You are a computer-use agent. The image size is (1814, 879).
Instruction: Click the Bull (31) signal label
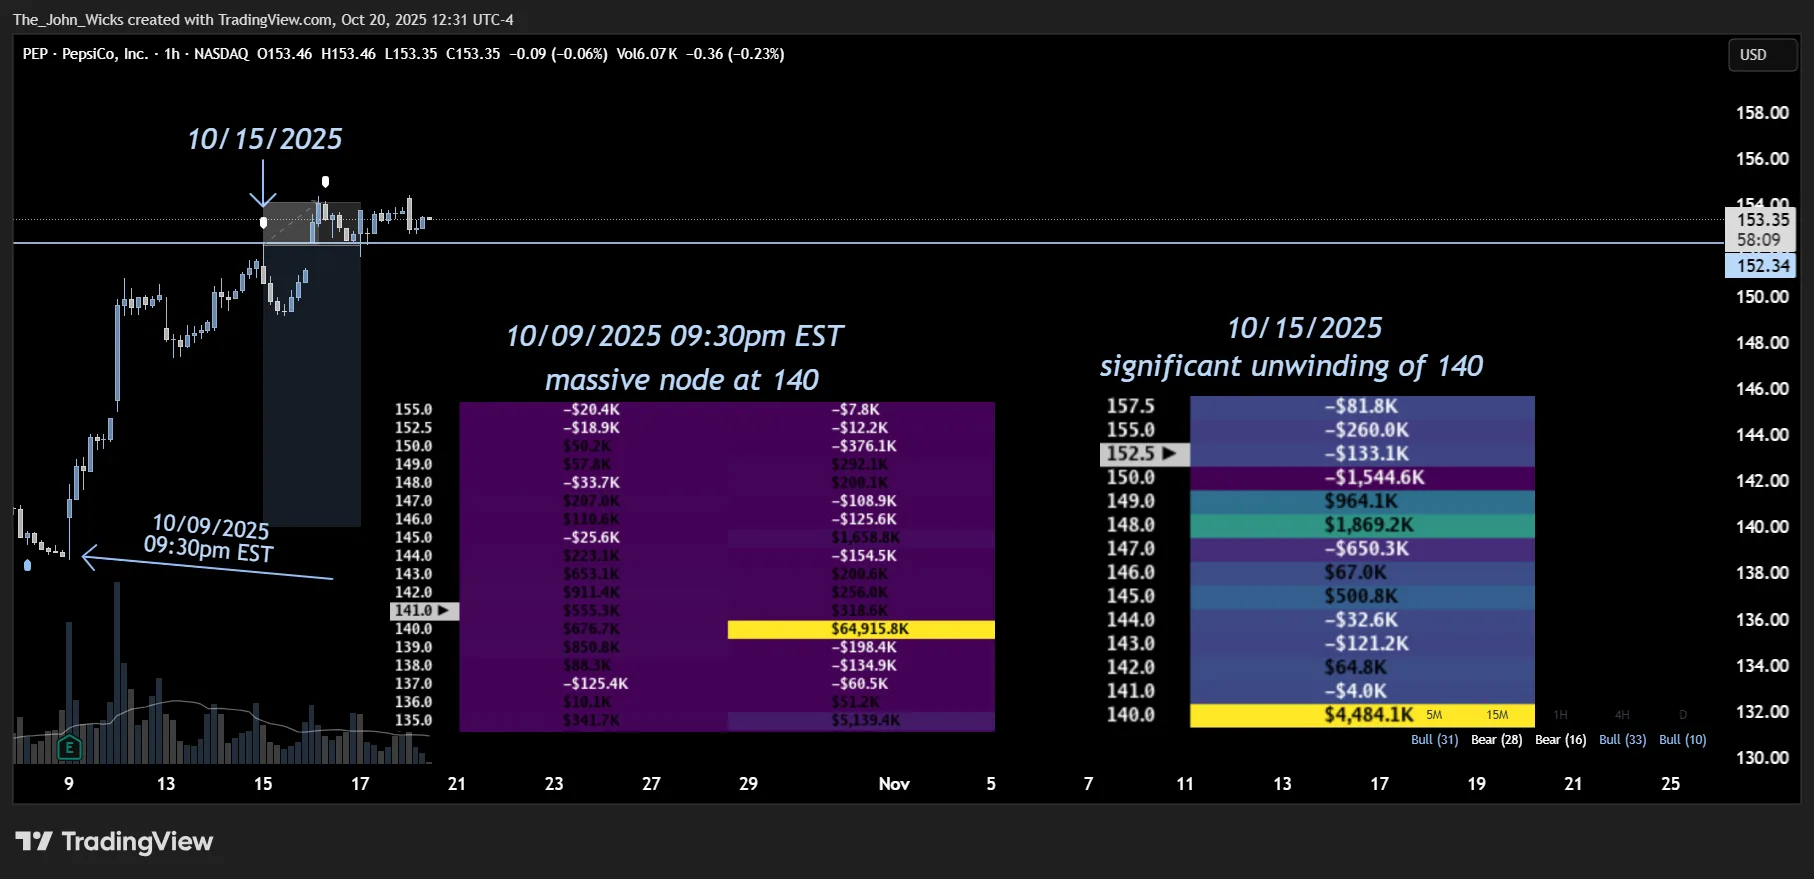click(x=1434, y=740)
